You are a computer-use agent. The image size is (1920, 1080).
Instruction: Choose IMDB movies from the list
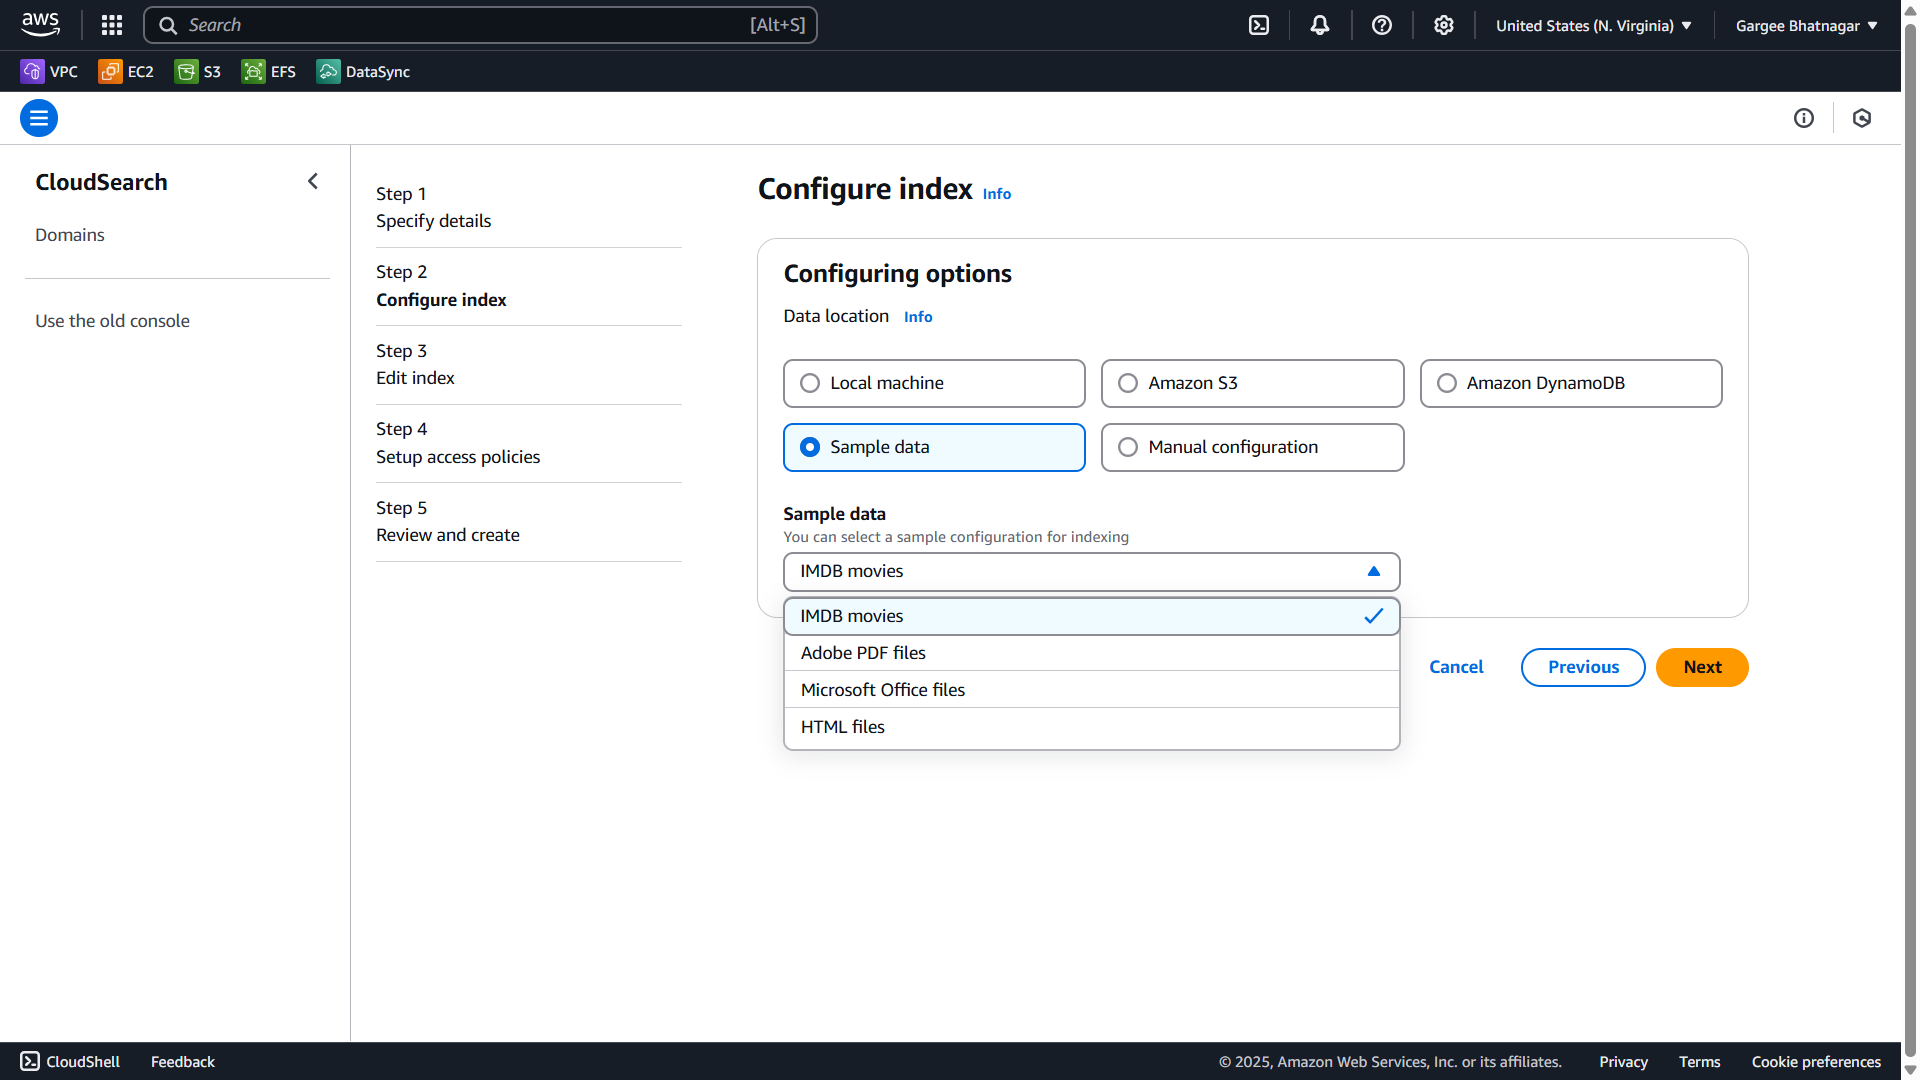tap(1091, 616)
